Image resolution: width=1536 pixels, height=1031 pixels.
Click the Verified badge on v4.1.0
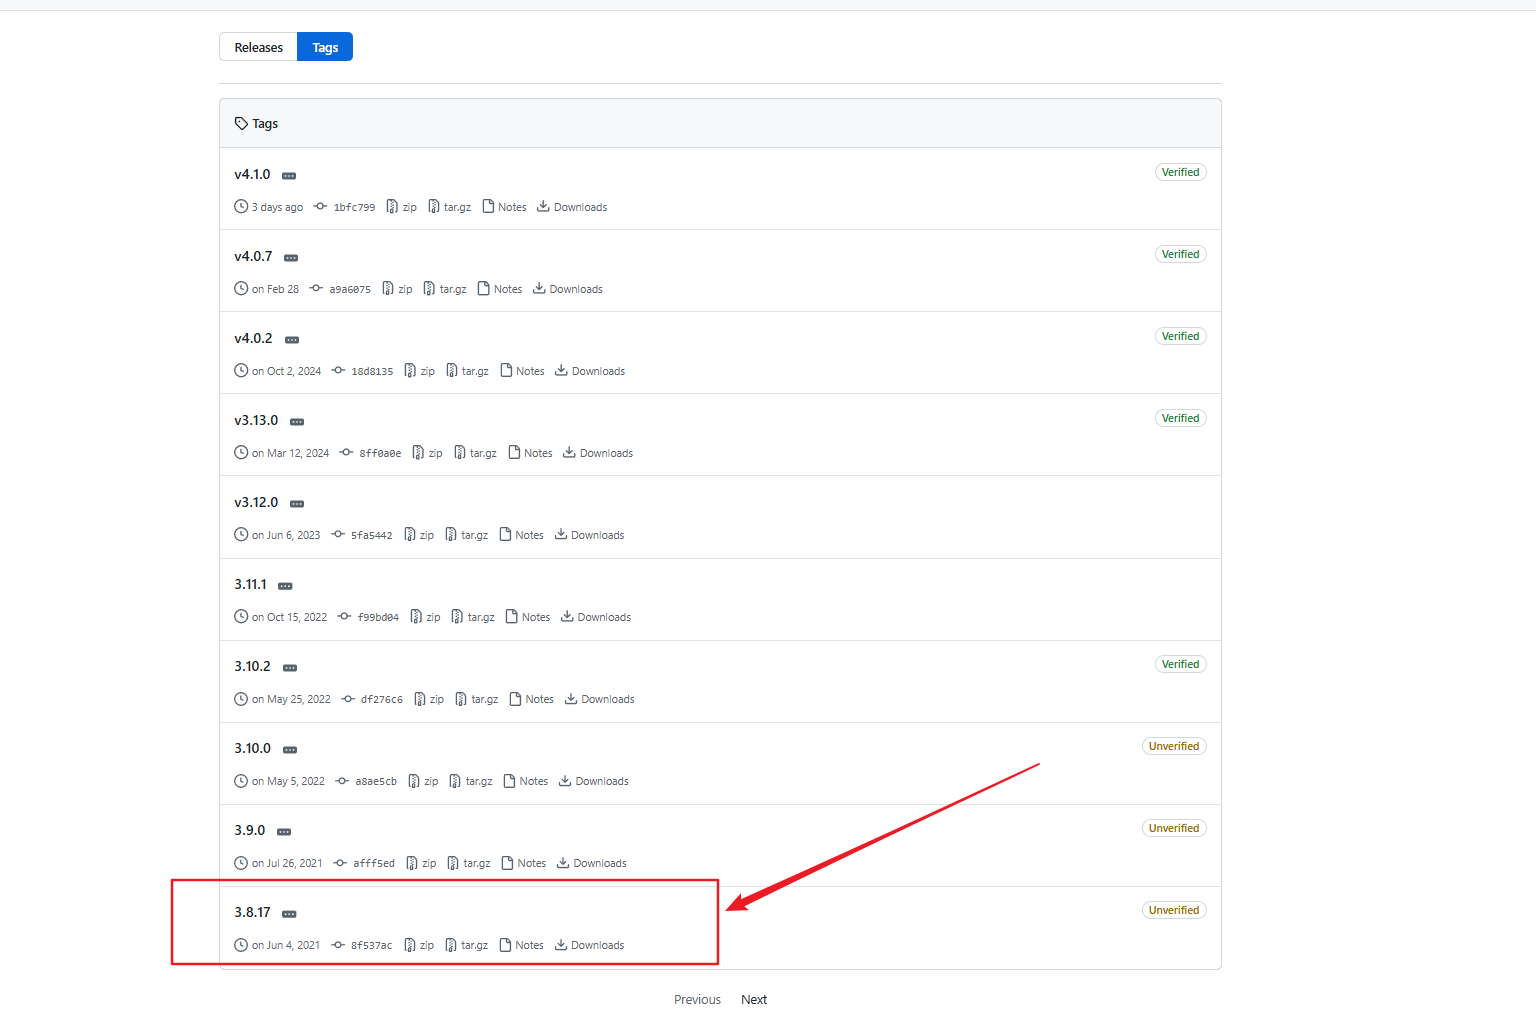tap(1180, 172)
